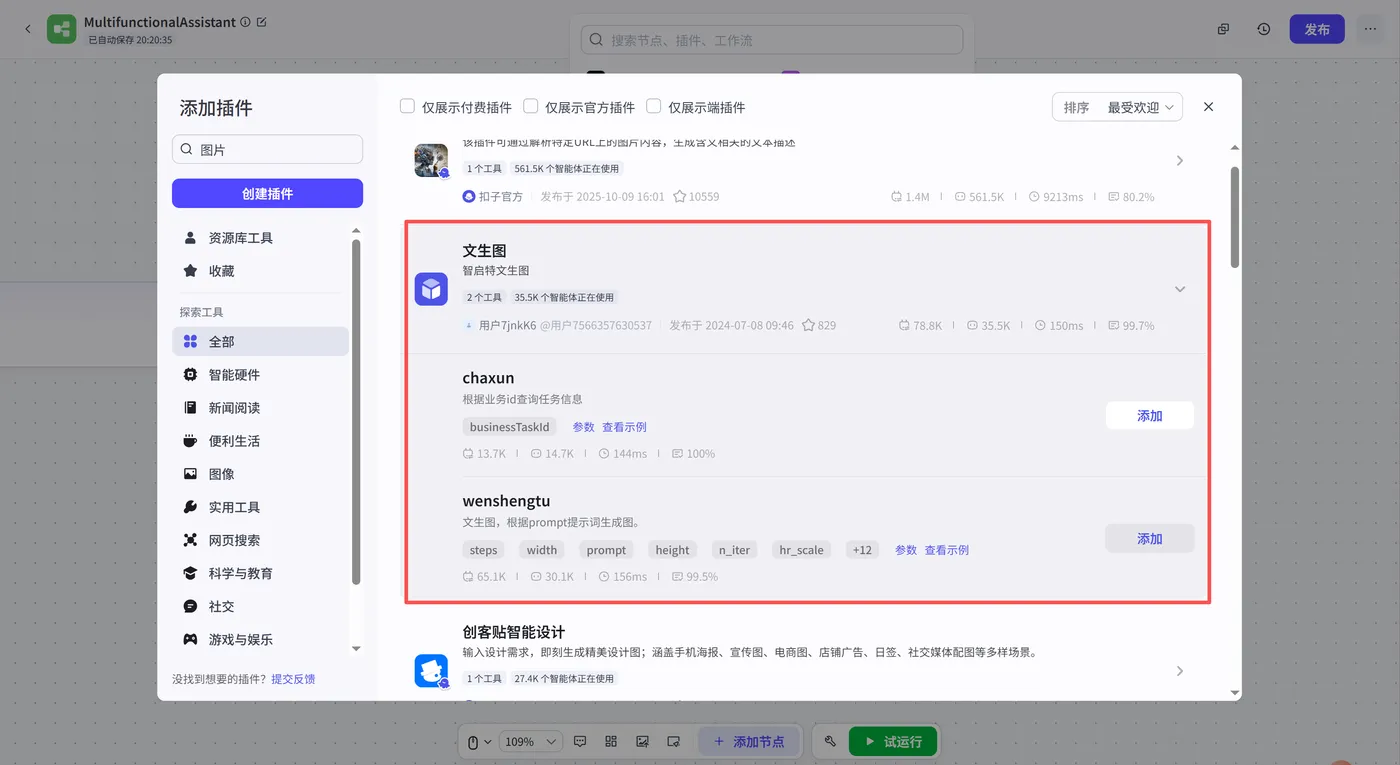
Task: Open the 智能硬件 plugin category
Action: pyautogui.click(x=237, y=374)
